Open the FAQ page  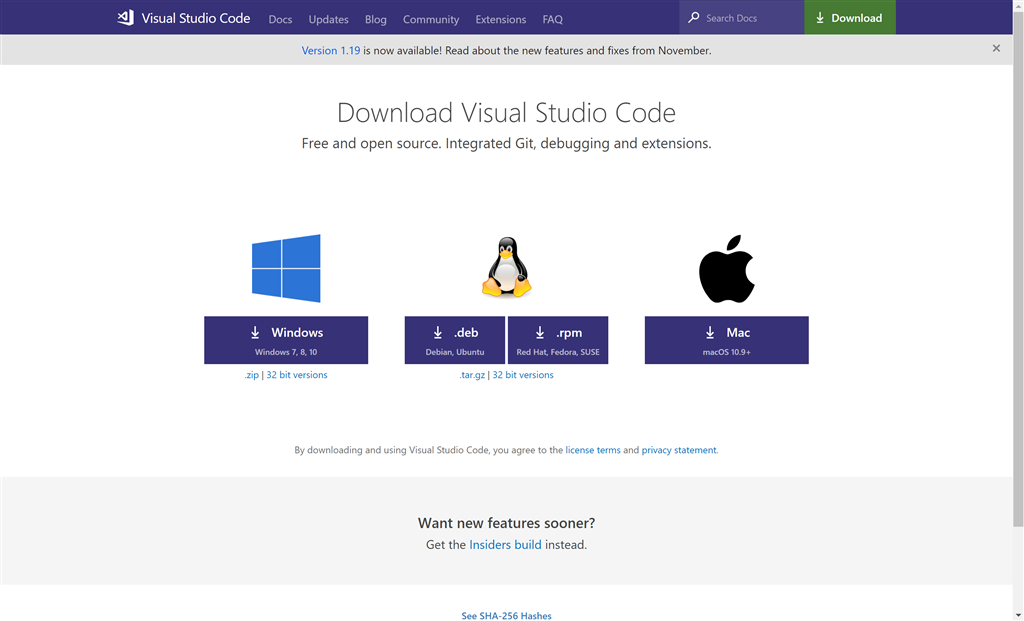[552, 19]
